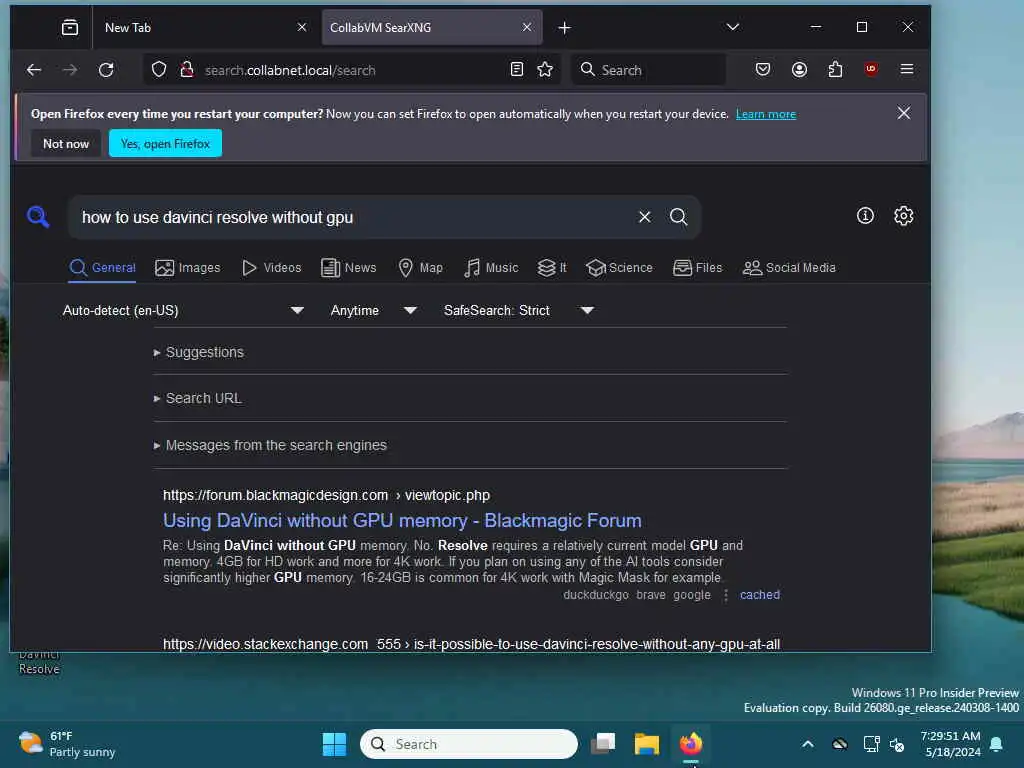Viewport: 1024px width, 768px height.
Task: Click the taskbar Search box
Action: [469, 744]
